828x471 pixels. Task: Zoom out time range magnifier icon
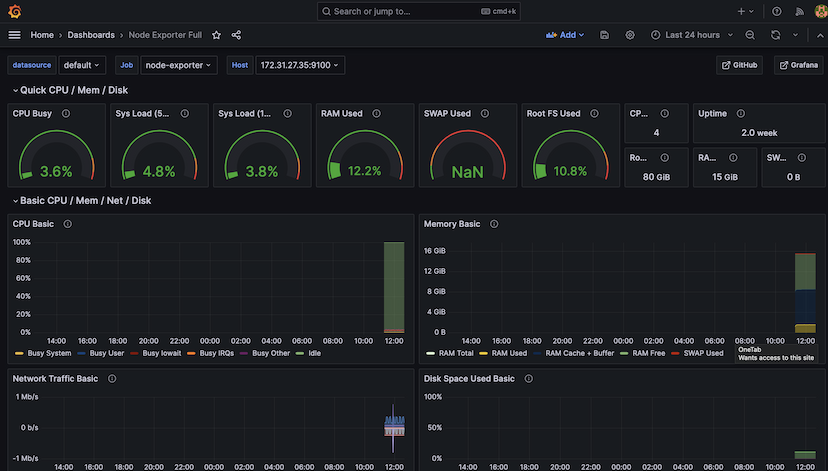click(749, 35)
